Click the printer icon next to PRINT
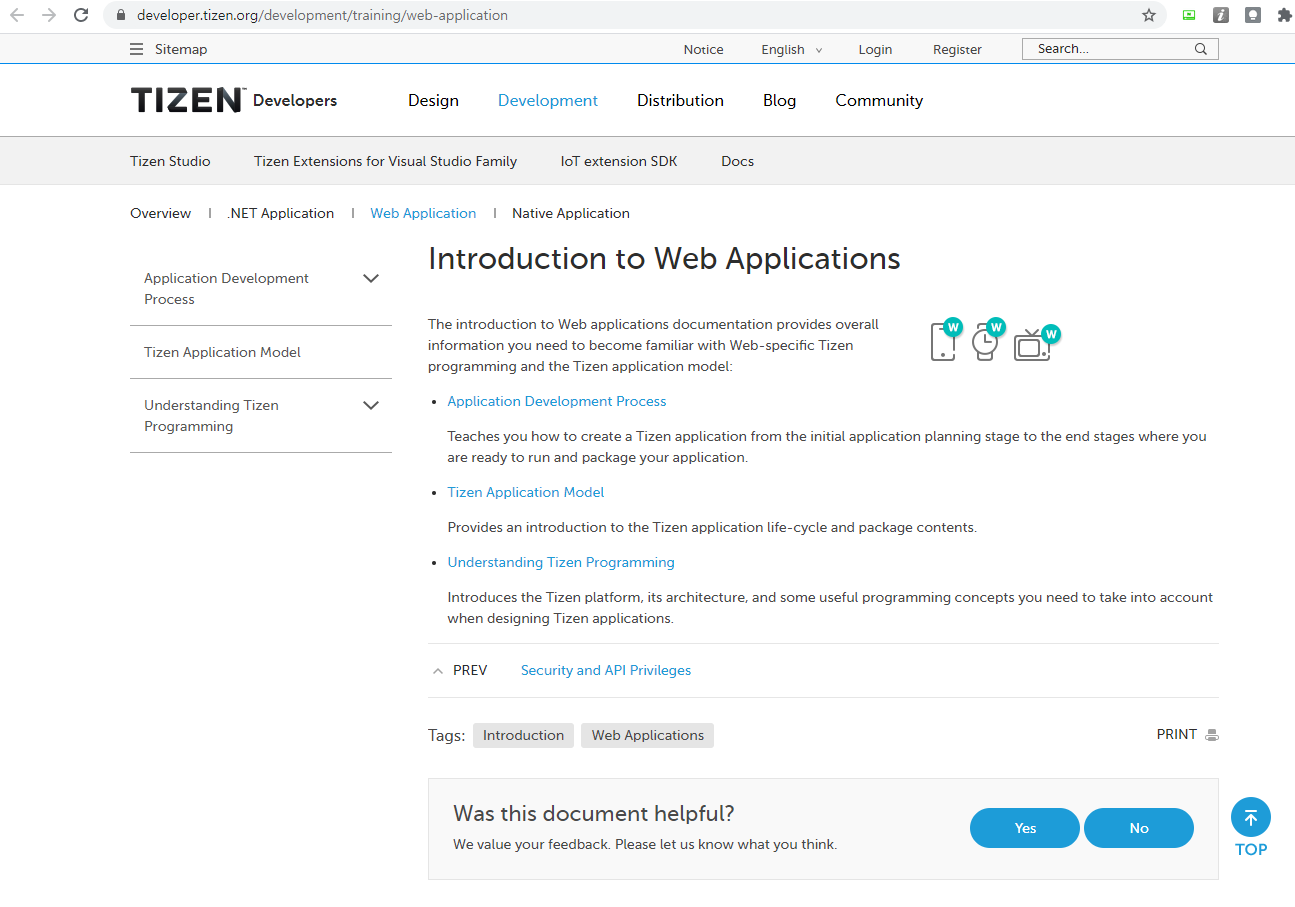The height and width of the screenshot is (907, 1295). 1212,735
